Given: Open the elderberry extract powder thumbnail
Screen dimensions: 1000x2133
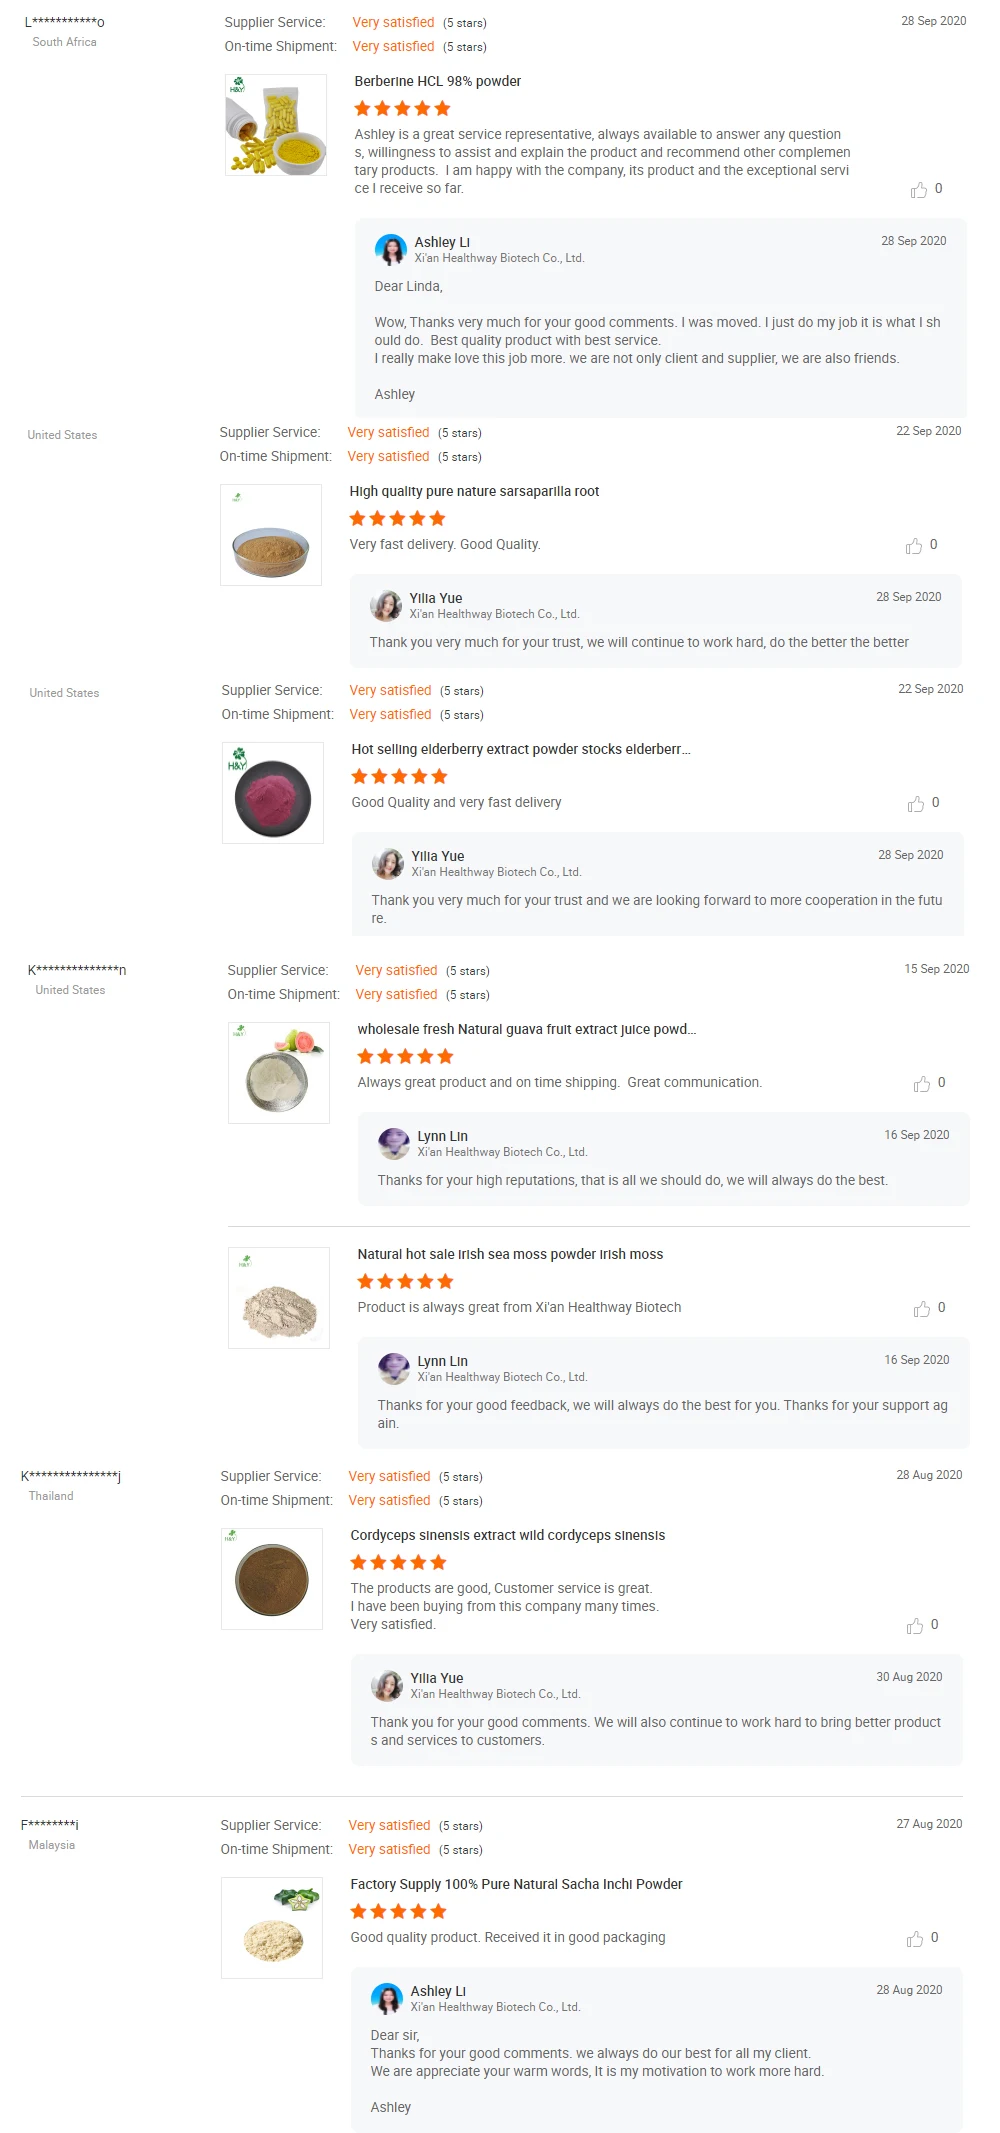Looking at the screenshot, I should (x=273, y=793).
